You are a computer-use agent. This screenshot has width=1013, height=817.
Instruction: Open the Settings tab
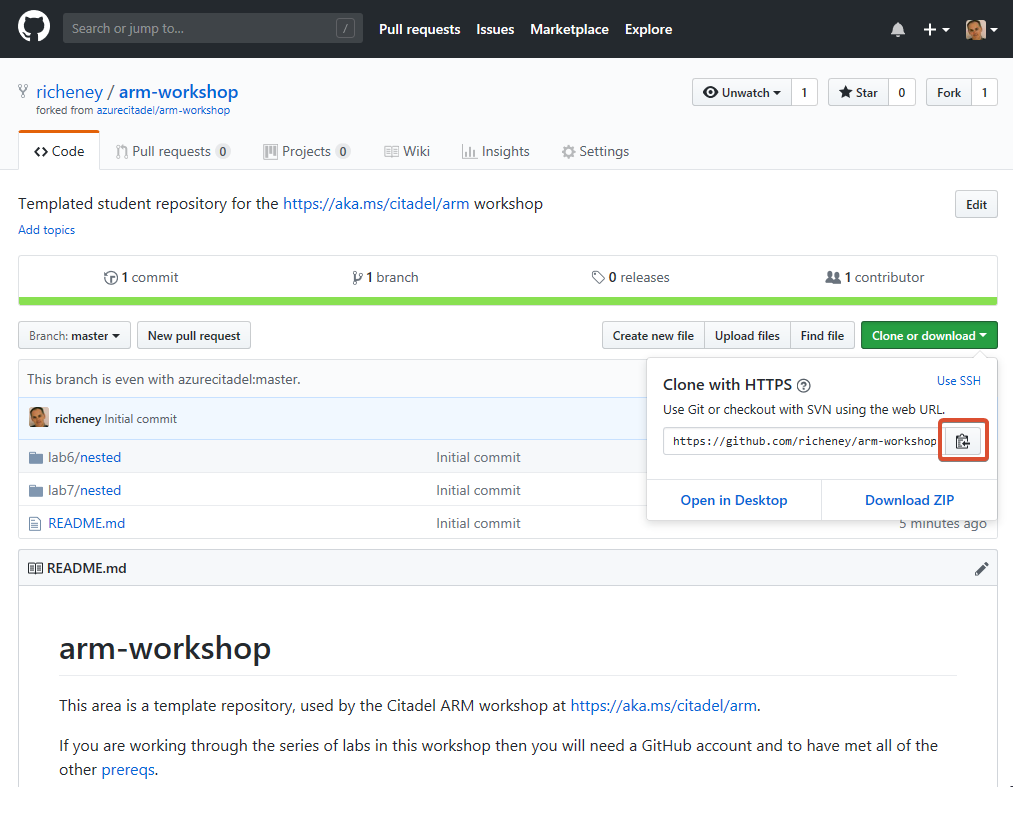tap(595, 151)
